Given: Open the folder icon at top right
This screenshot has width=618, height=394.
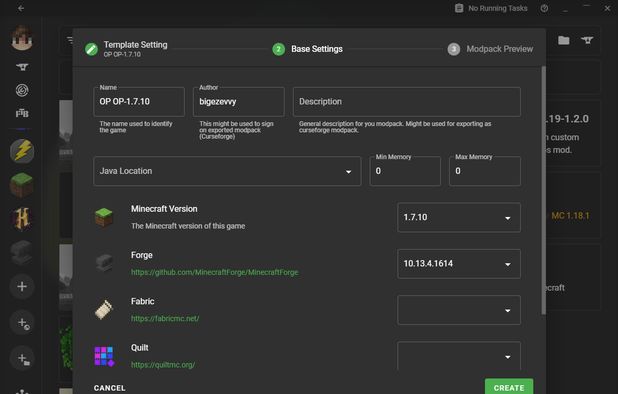Looking at the screenshot, I should (x=564, y=40).
